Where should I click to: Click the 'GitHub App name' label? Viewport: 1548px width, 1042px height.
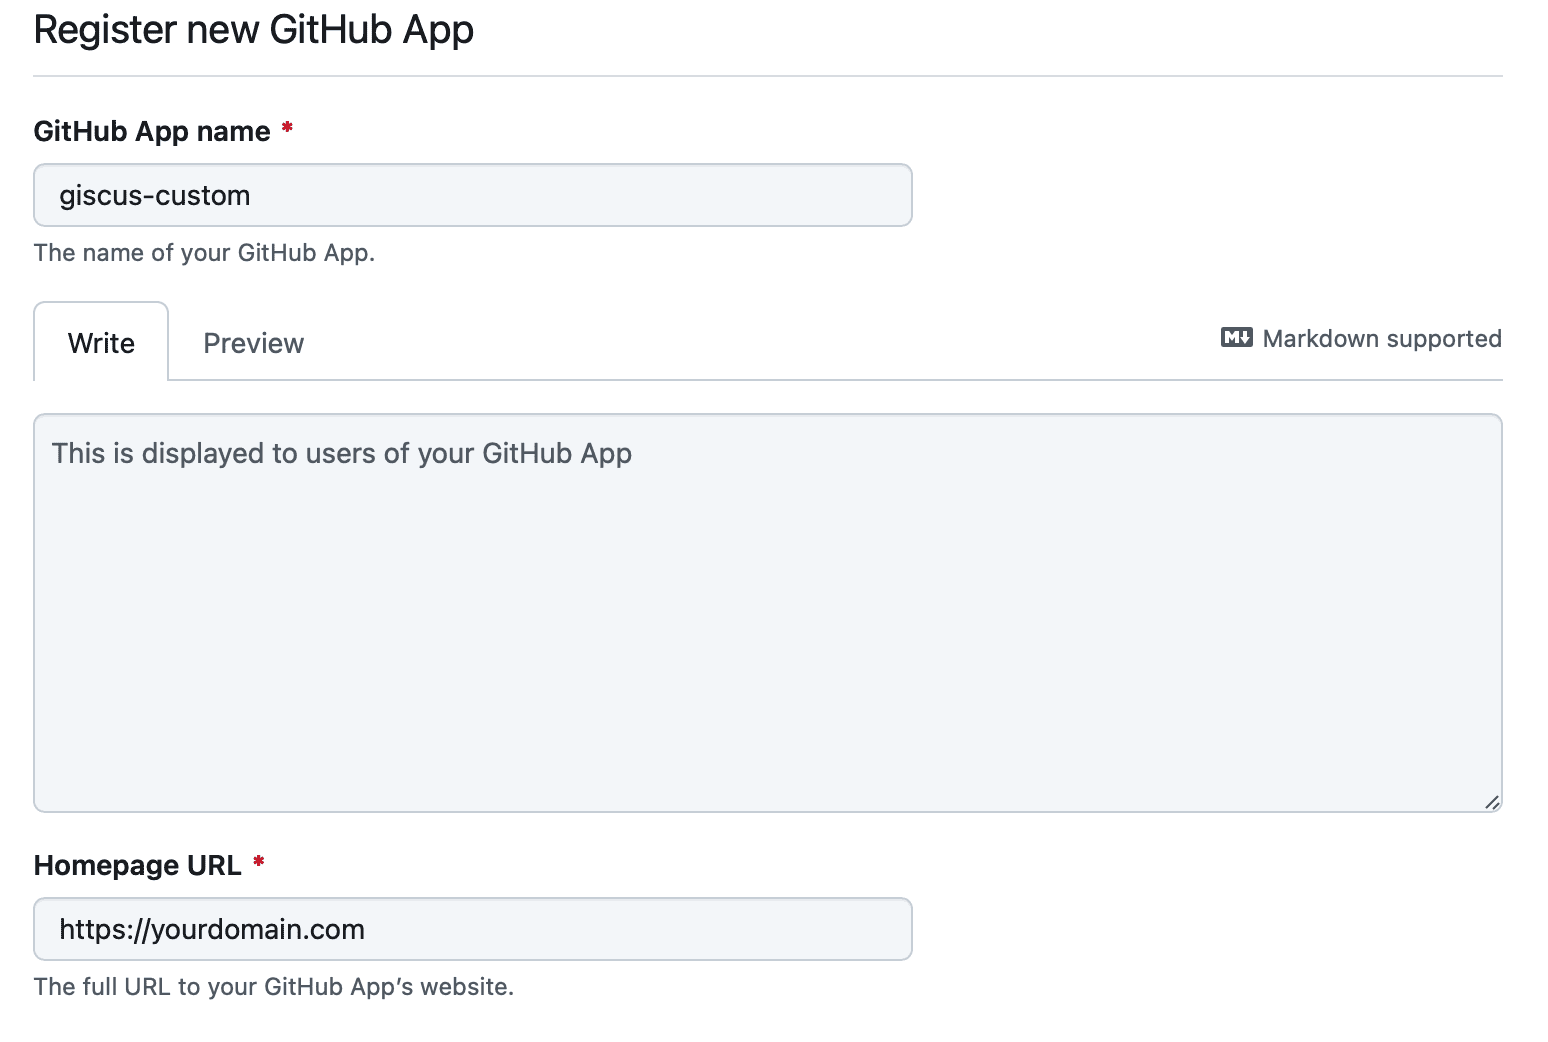point(152,132)
